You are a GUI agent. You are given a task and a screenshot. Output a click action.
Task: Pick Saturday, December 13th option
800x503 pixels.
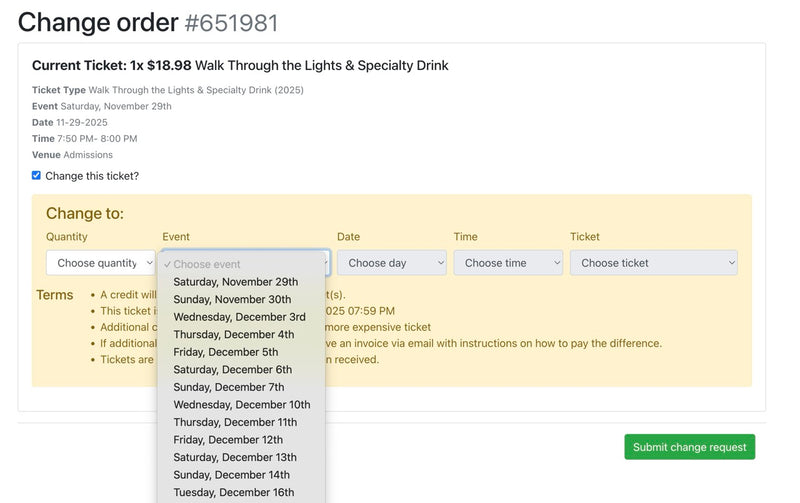235,457
